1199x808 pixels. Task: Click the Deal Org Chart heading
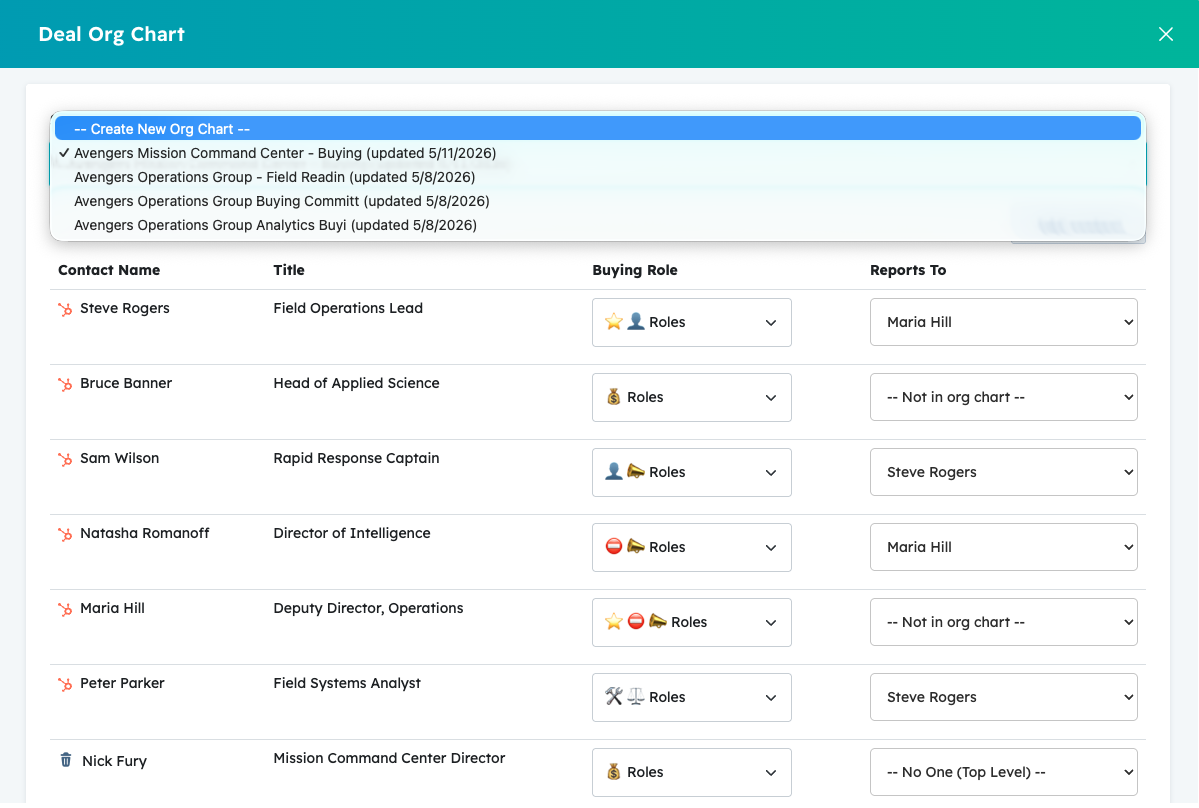pos(112,34)
